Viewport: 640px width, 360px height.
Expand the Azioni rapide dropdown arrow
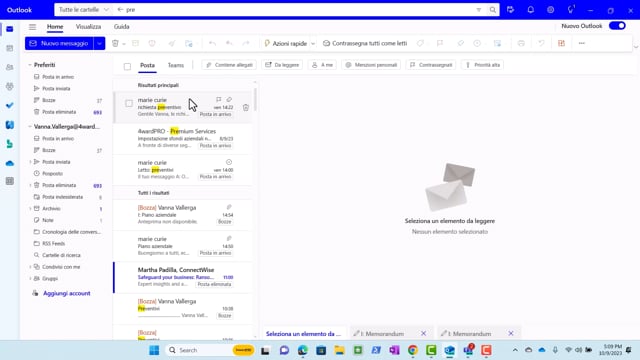pos(313,43)
